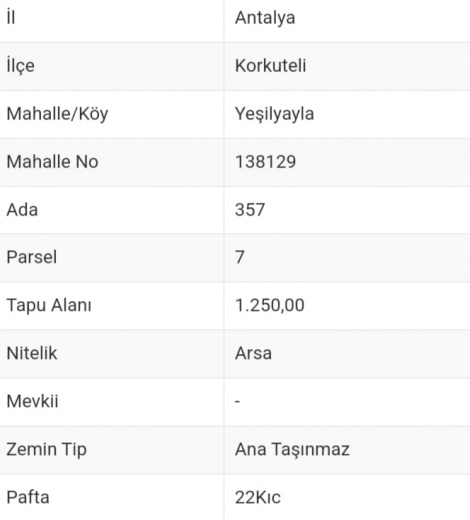This screenshot has width=470, height=520.
Task: Select the Pafta value 22Kıc
Action: (x=257, y=497)
